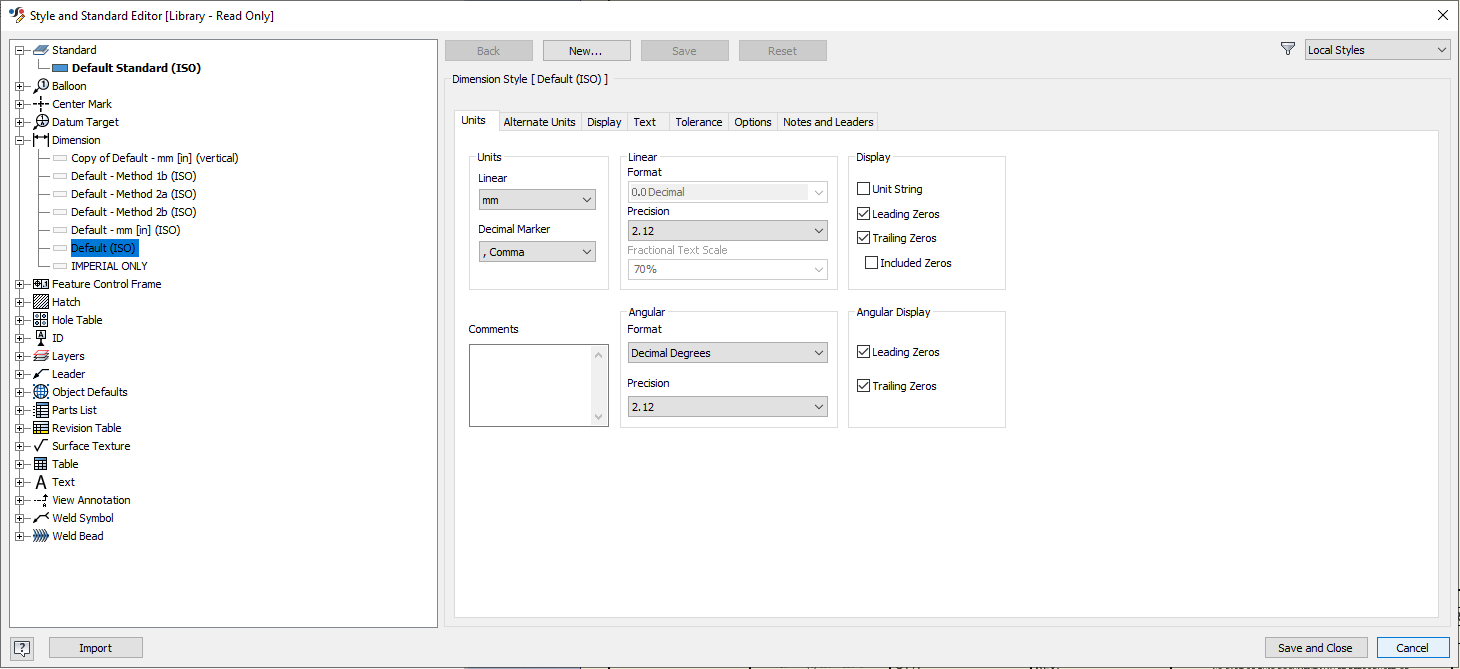Image resolution: width=1460 pixels, height=669 pixels.
Task: Click the Parts List style icon
Action: (40, 409)
